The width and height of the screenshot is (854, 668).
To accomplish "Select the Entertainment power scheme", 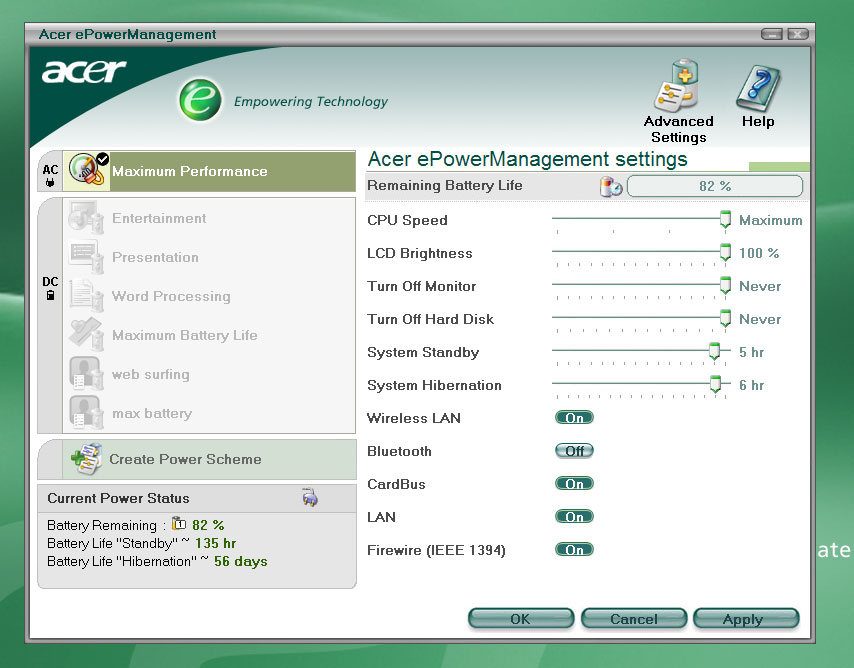I will click(209, 218).
